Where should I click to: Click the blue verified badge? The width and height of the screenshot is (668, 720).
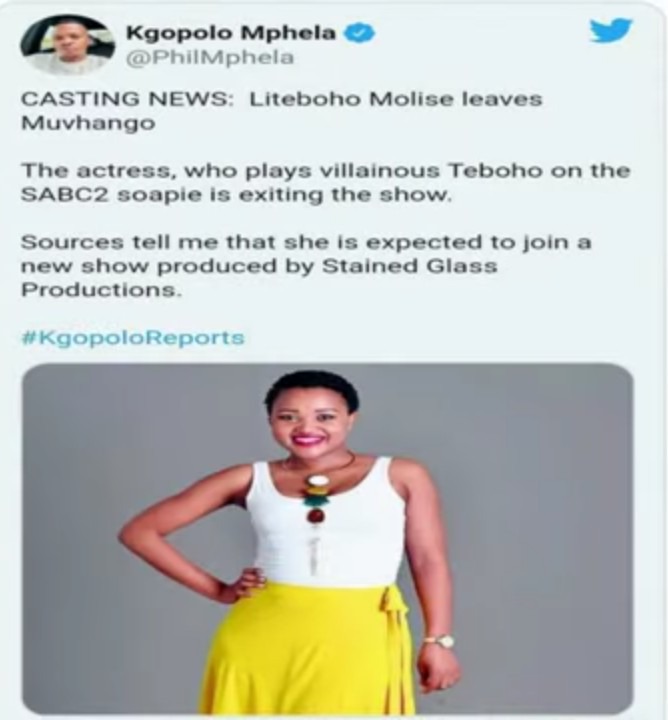[x=359, y=33]
